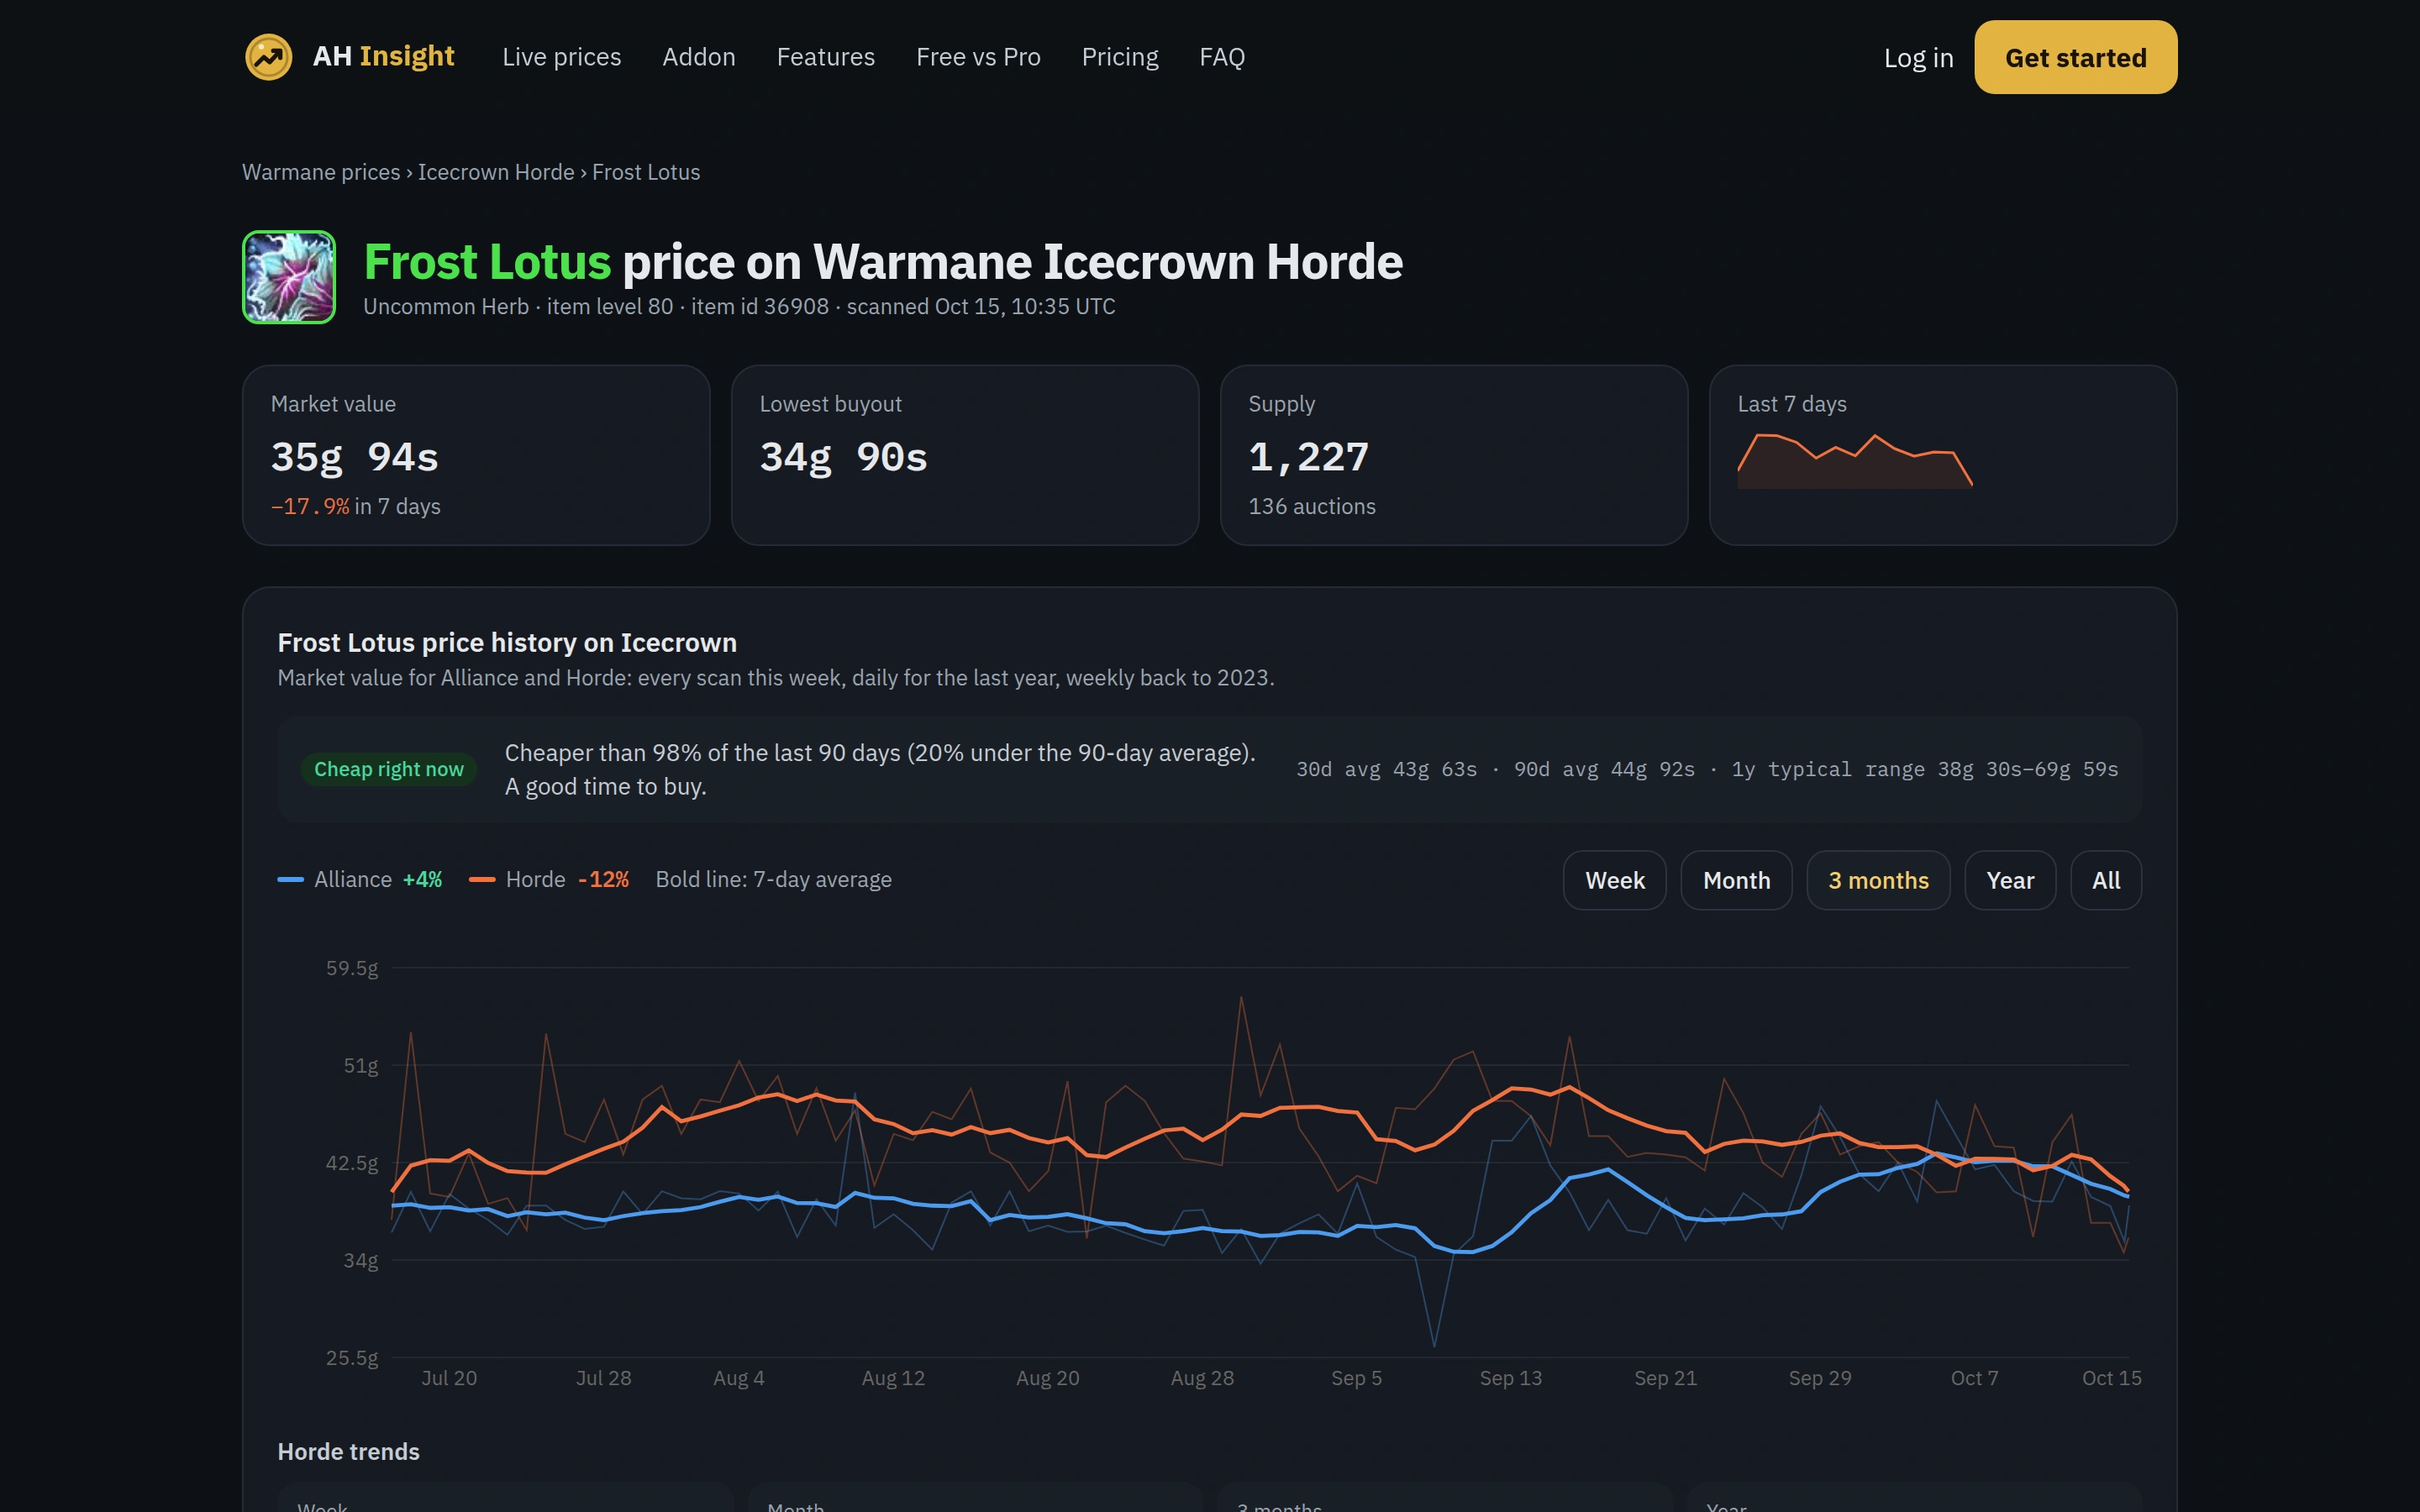
Task: Click the 30d avg 43g 63s stat
Action: [x=1386, y=769]
